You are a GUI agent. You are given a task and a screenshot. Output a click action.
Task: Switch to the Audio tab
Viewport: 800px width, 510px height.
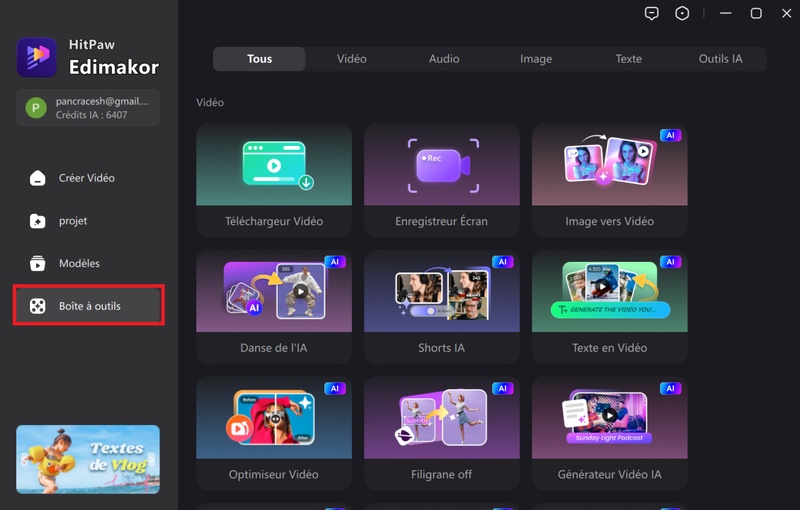point(444,59)
